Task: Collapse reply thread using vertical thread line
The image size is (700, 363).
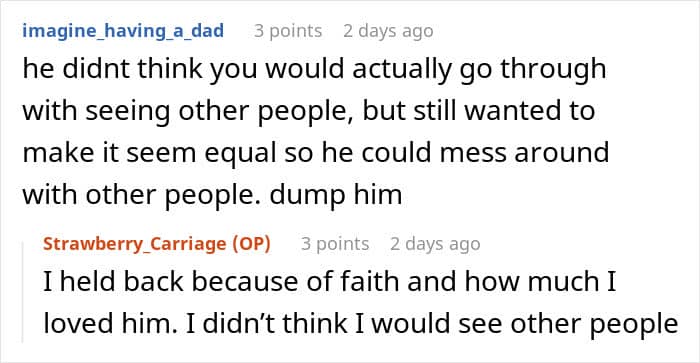Action: [23, 292]
